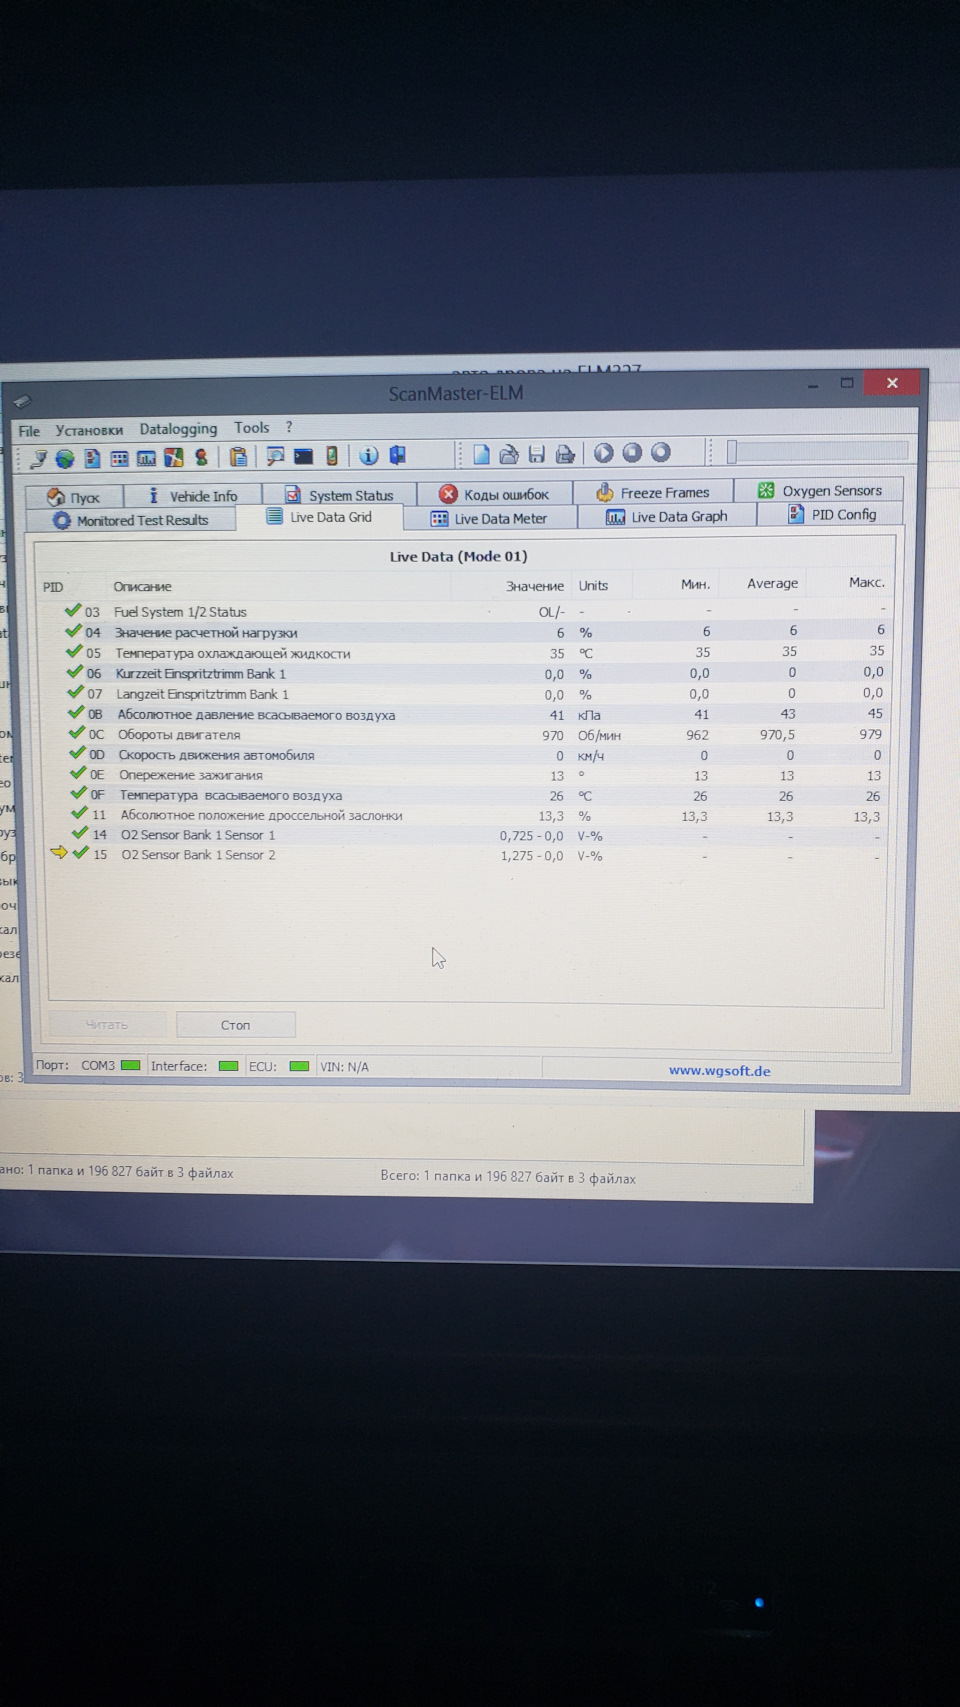This screenshot has height=1707, width=960.
Task: Toggle checkmark for PID 07 Langzeit Einspritztrimm
Action: (x=75, y=692)
